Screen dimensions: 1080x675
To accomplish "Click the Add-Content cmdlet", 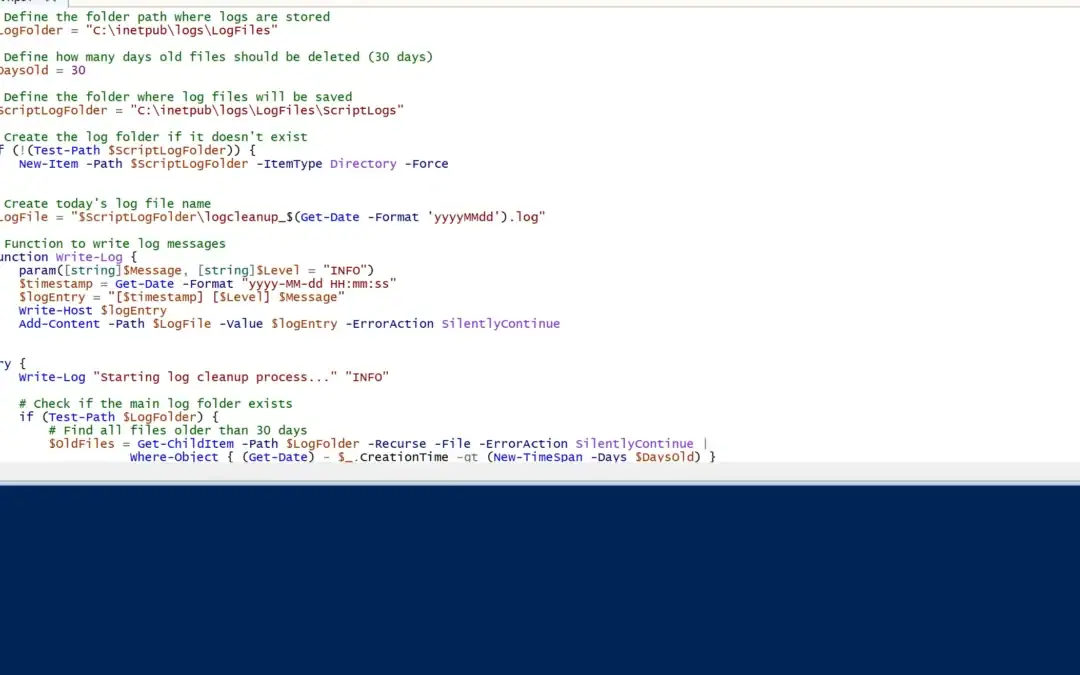I will [59, 324].
